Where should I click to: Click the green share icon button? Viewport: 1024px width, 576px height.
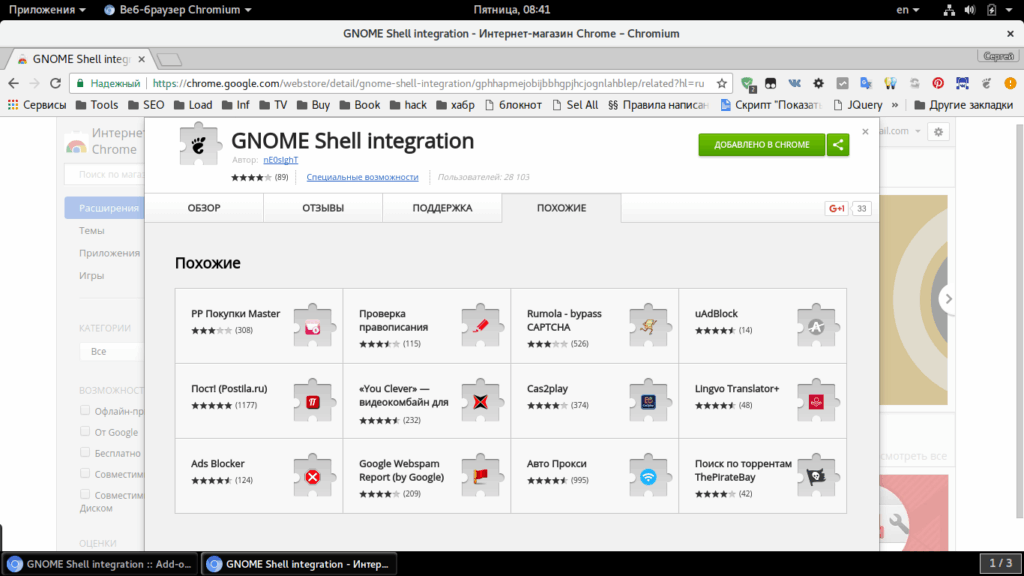click(838, 144)
